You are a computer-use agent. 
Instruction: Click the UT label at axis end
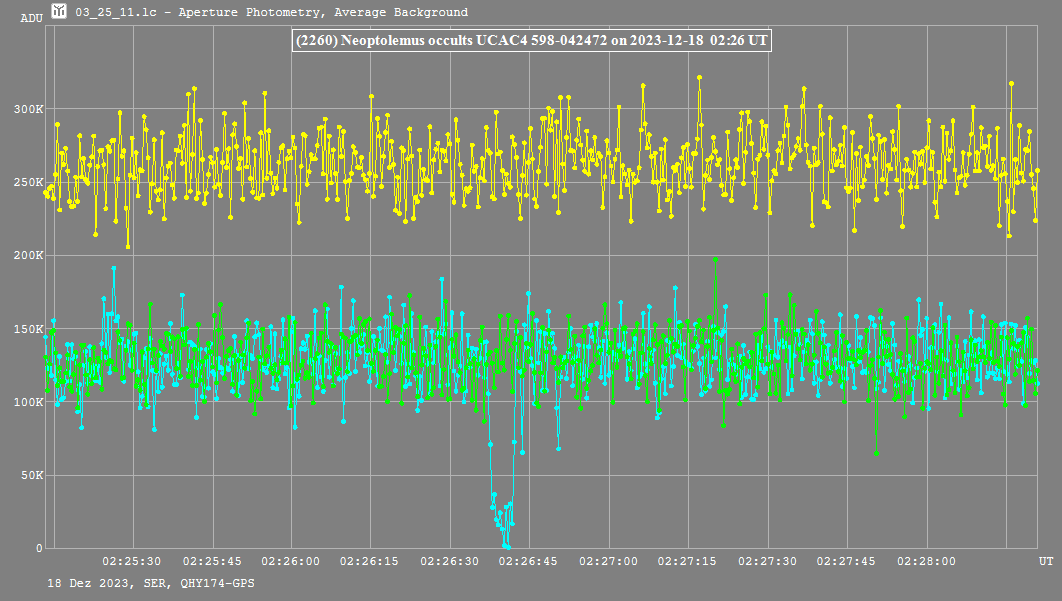(x=1046, y=562)
